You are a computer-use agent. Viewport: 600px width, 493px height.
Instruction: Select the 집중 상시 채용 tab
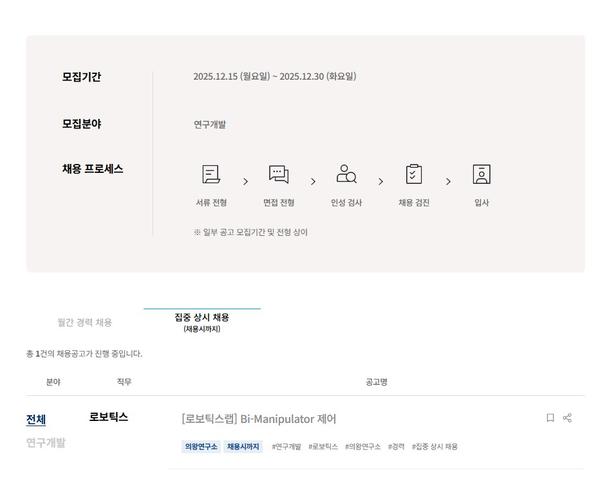(x=202, y=322)
